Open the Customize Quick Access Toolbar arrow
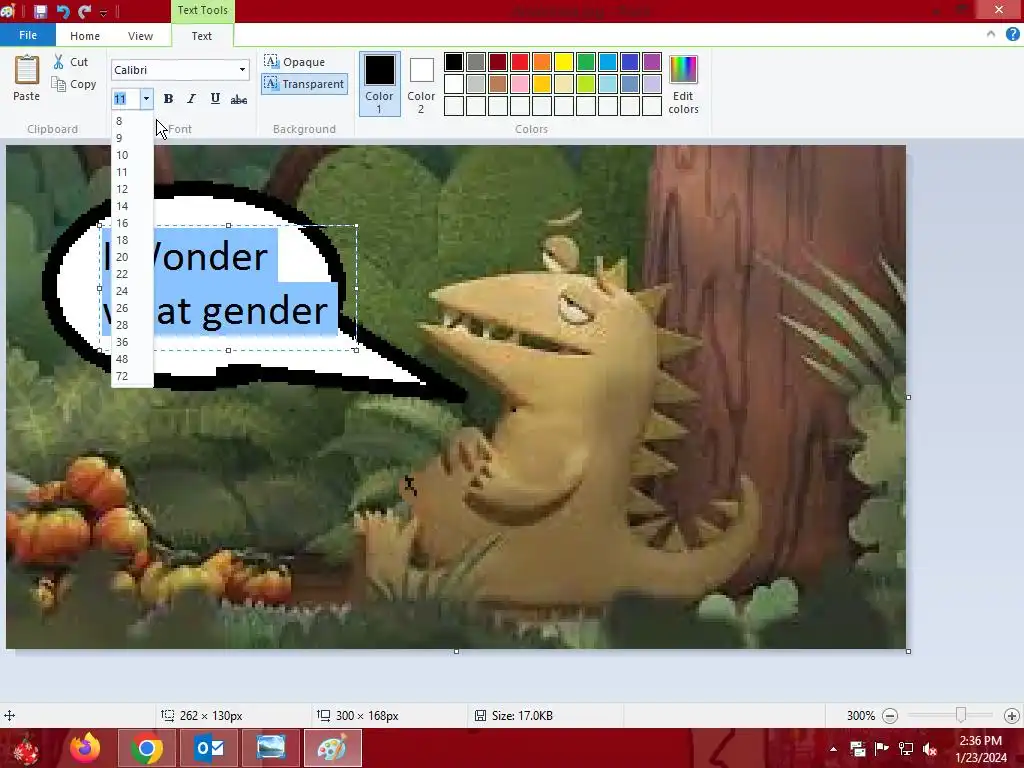Viewport: 1024px width, 768px height. point(103,12)
